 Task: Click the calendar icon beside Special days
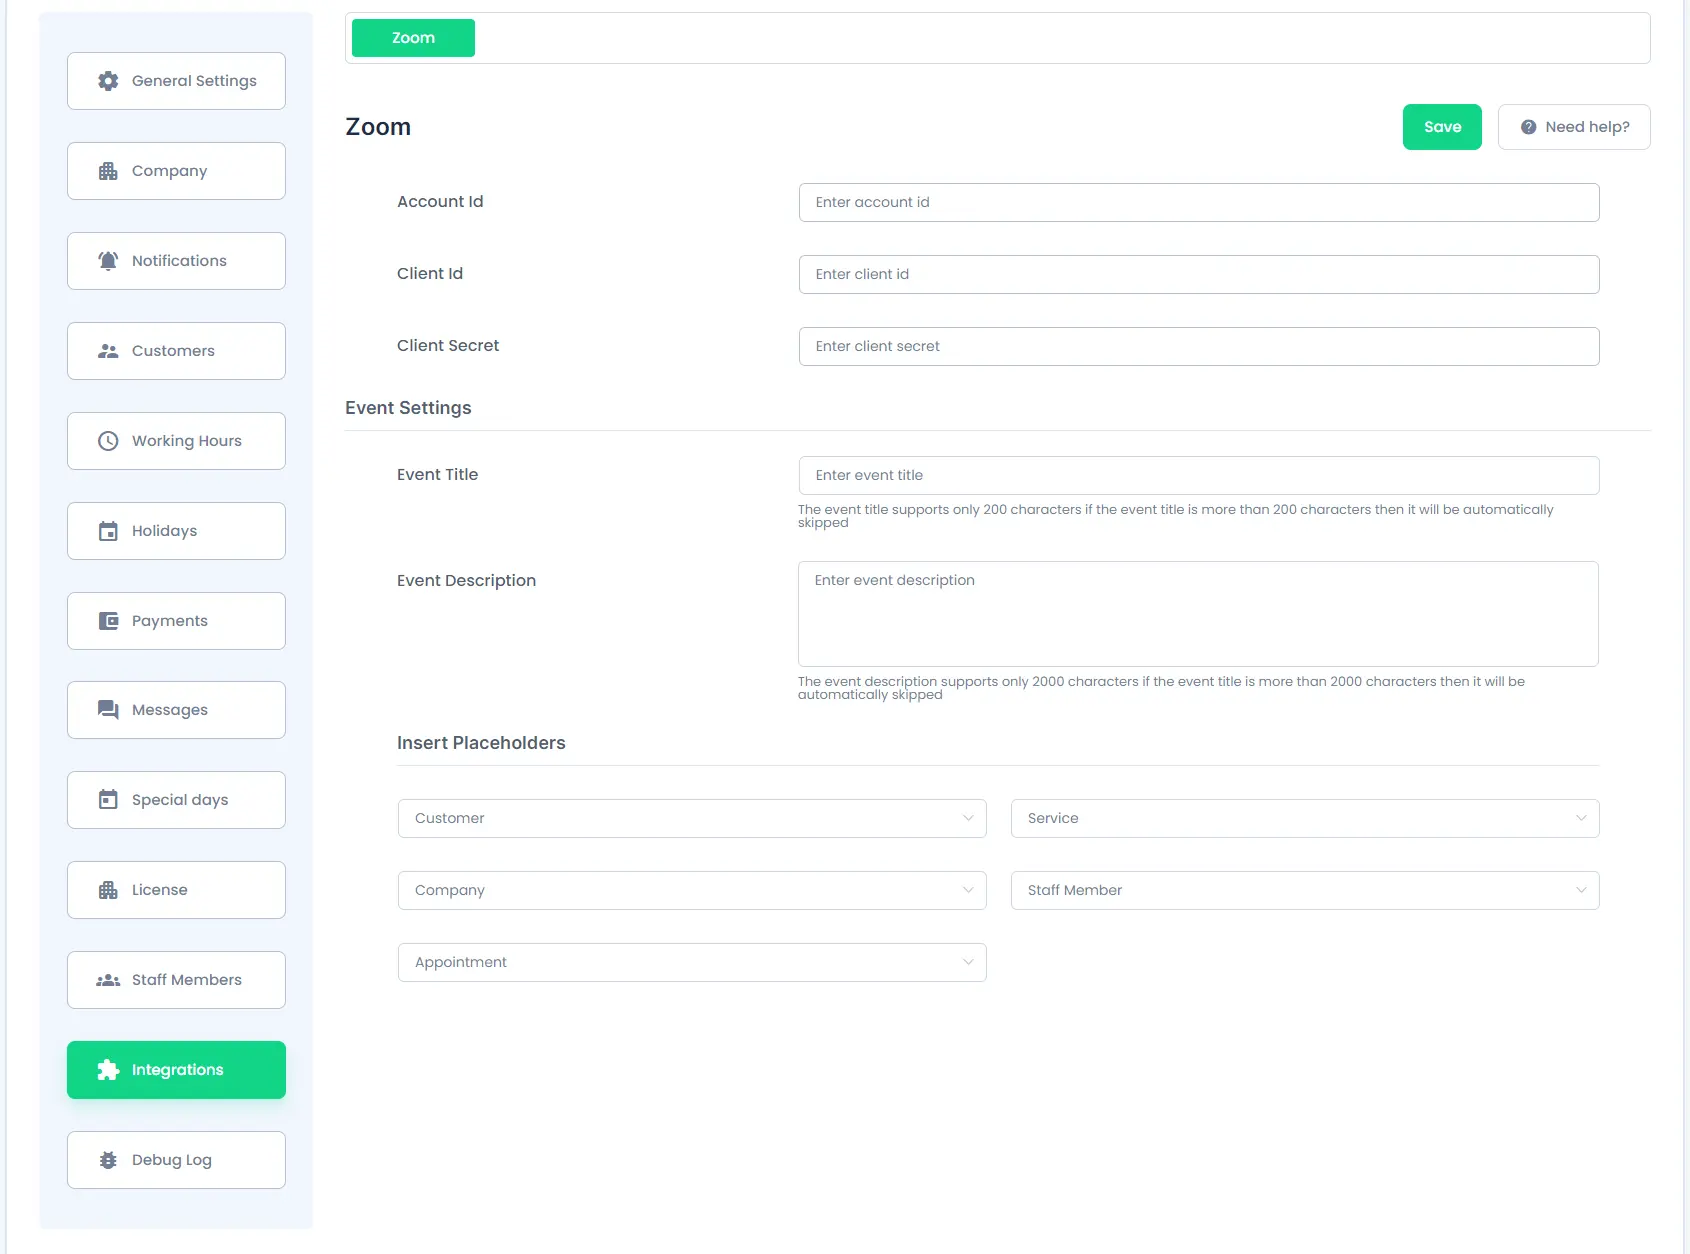pyautogui.click(x=108, y=800)
